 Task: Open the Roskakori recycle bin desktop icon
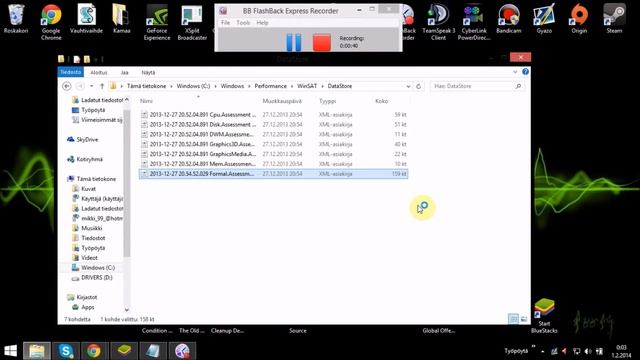(x=16, y=19)
